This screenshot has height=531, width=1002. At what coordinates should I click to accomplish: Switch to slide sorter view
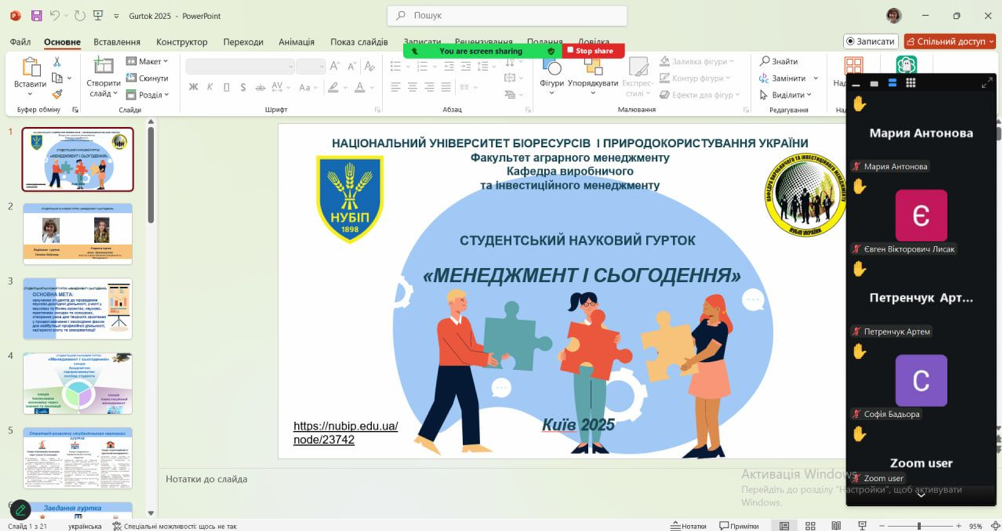pos(810,526)
